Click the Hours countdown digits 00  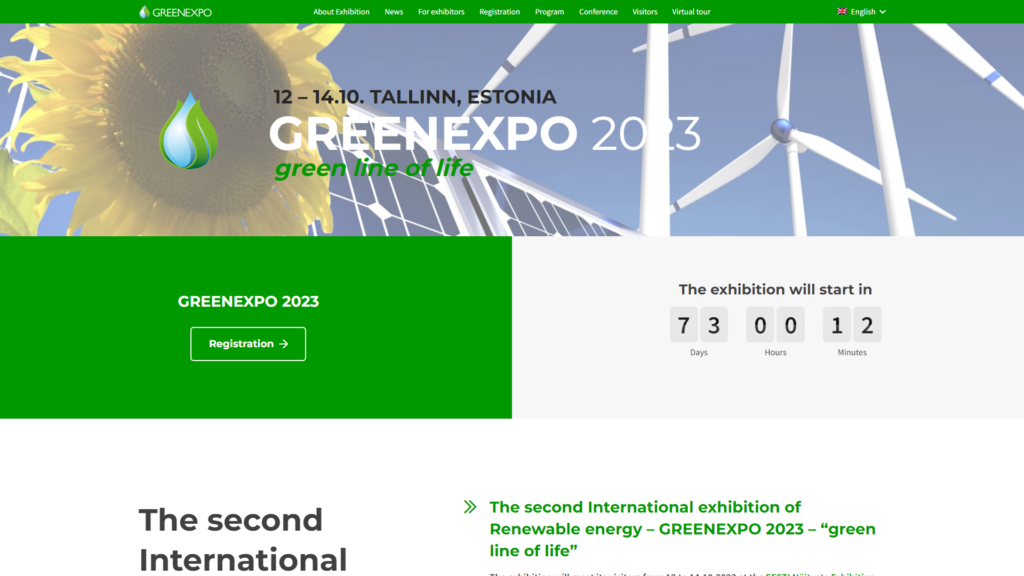tap(775, 325)
